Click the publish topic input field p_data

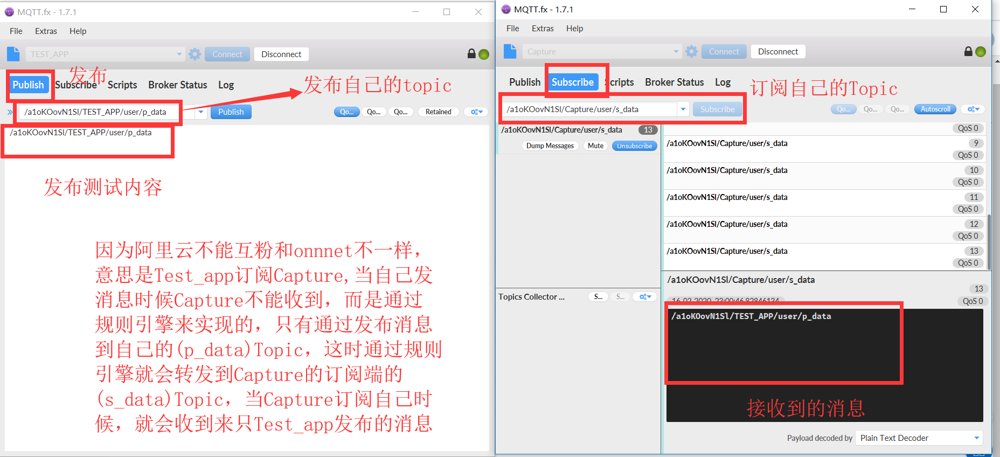tap(107, 112)
